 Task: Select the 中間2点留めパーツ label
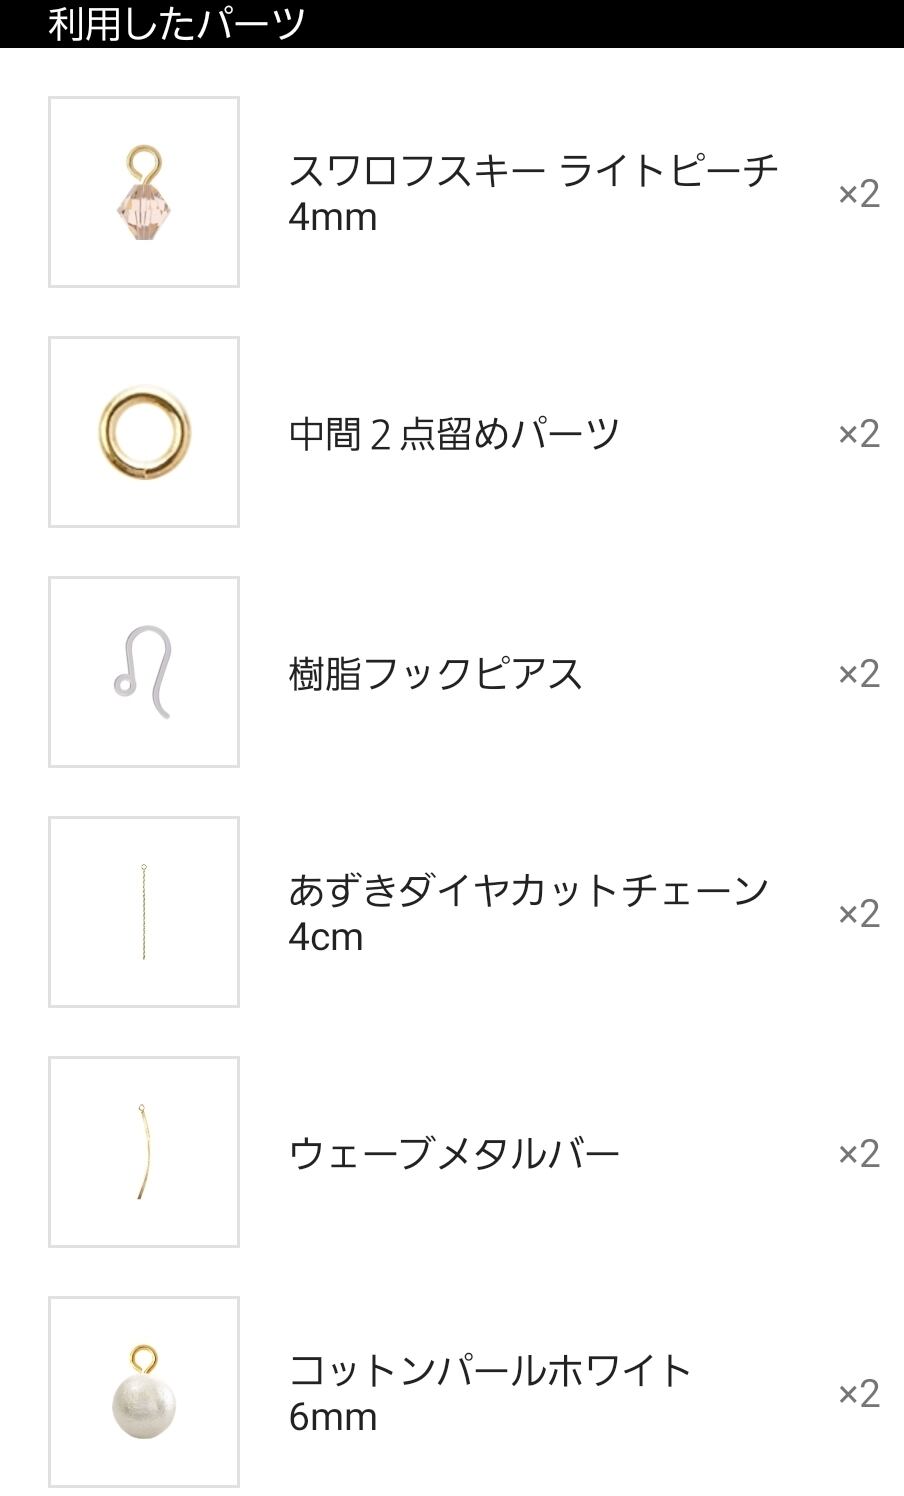(x=454, y=434)
